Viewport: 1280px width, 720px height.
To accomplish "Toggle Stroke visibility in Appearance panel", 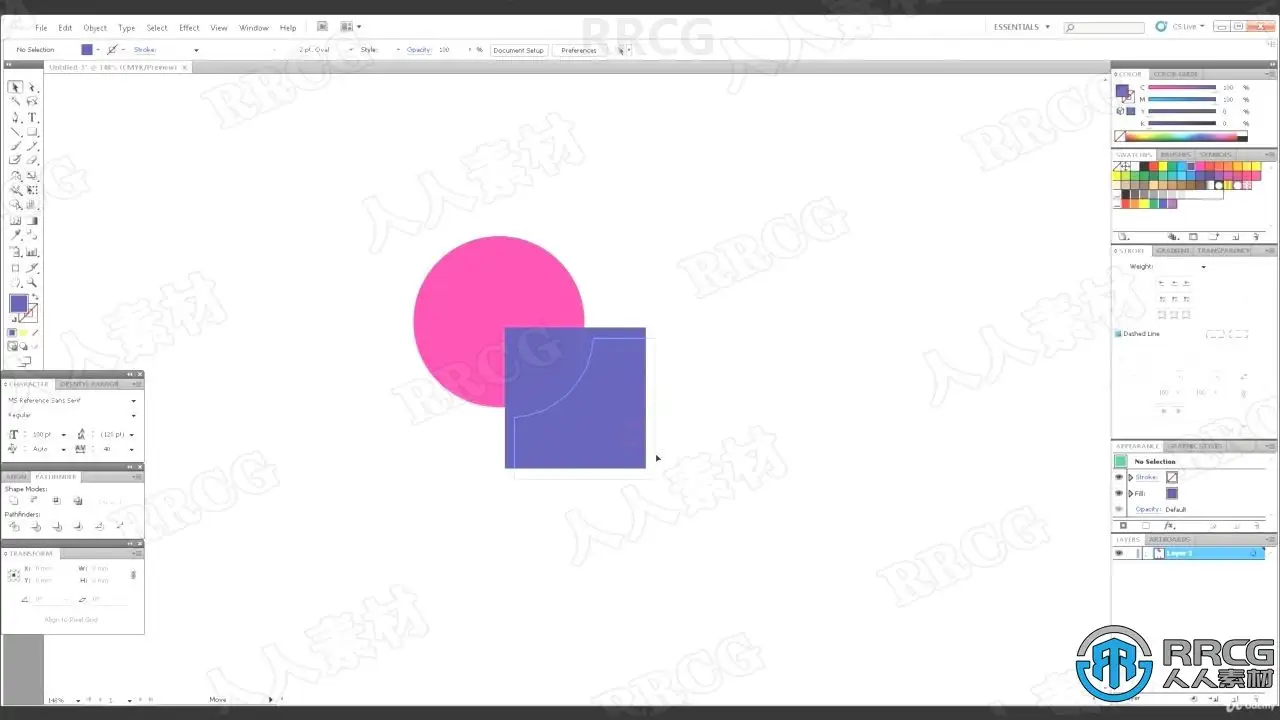I will (x=1119, y=477).
